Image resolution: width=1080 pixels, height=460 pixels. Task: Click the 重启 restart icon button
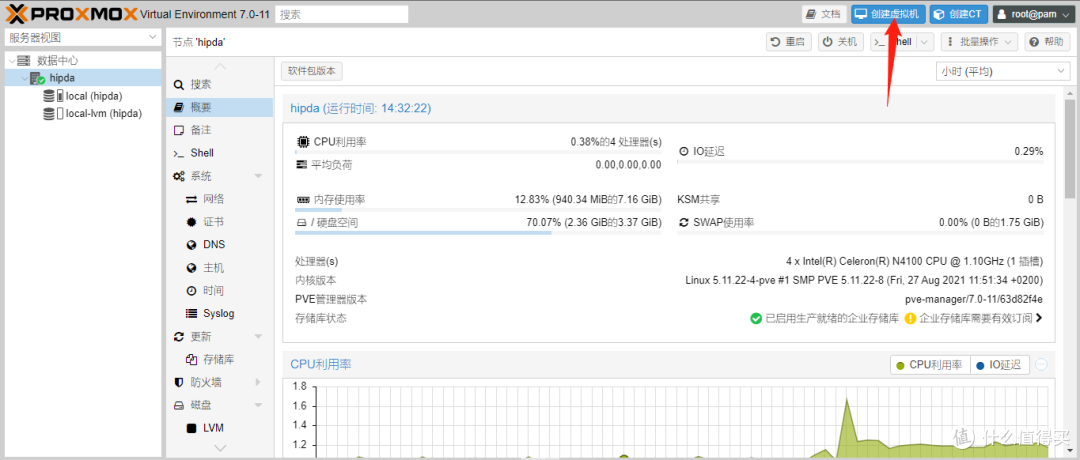point(789,42)
